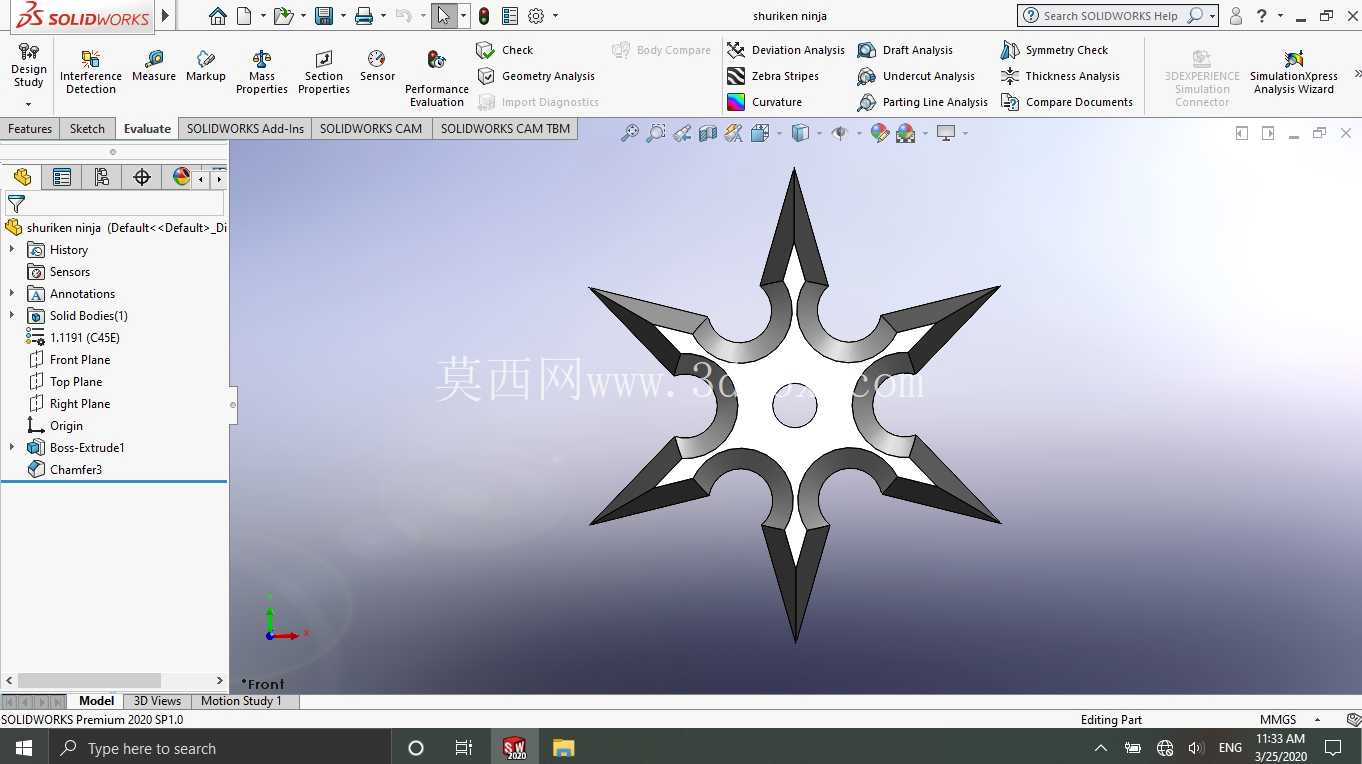Switch to the Features tab
Image resolution: width=1362 pixels, height=764 pixels.
pyautogui.click(x=30, y=128)
